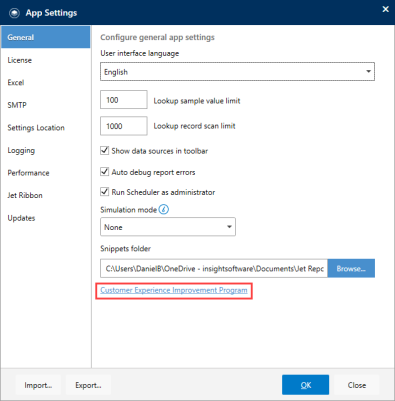Click the Snippets folder path field

214,268
